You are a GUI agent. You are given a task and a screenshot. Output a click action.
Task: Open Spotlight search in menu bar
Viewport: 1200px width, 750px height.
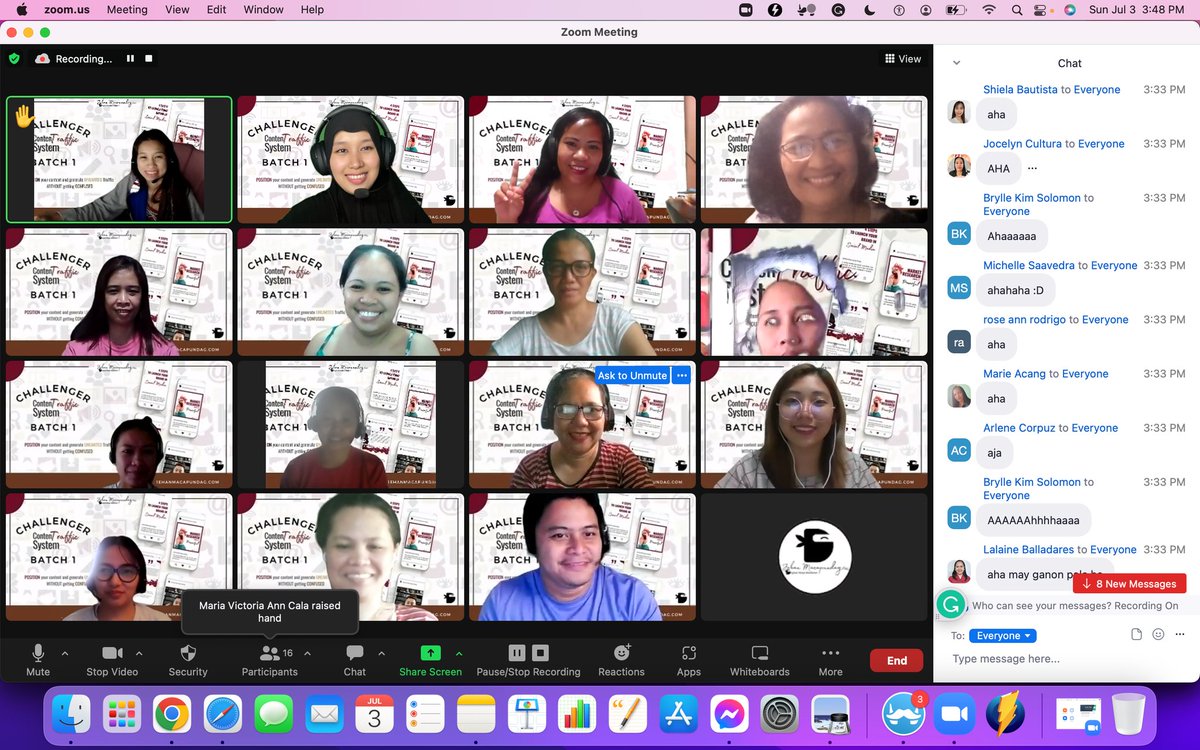click(x=1017, y=9)
